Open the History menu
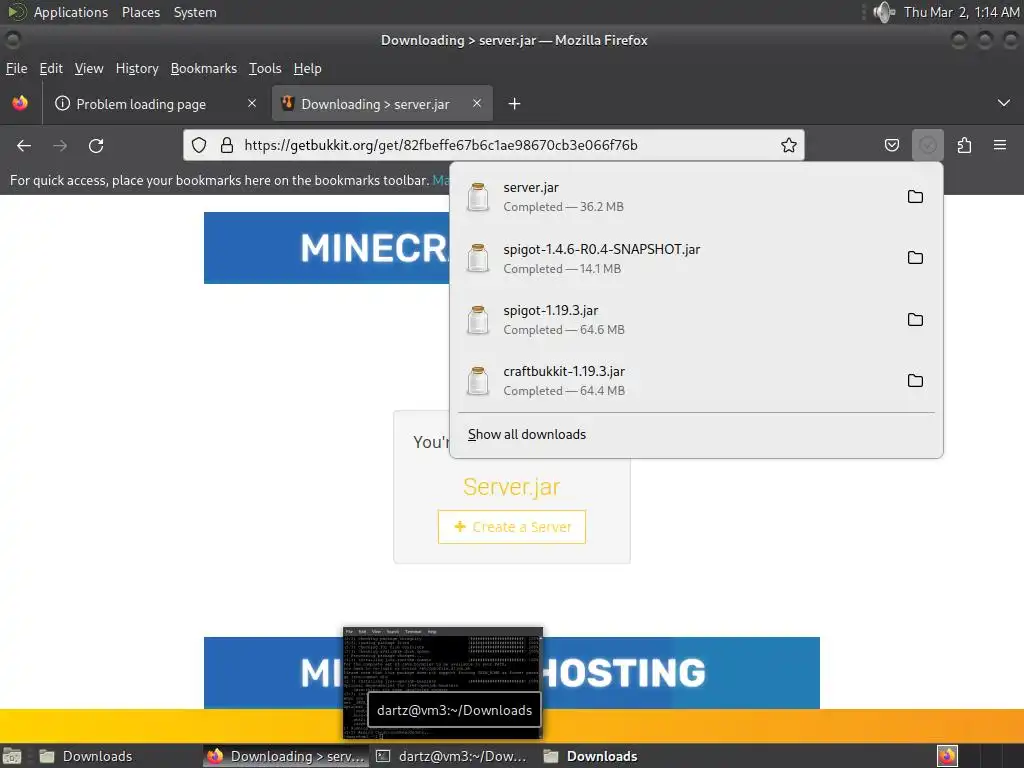Screen dimensions: 1024x768 137,69
